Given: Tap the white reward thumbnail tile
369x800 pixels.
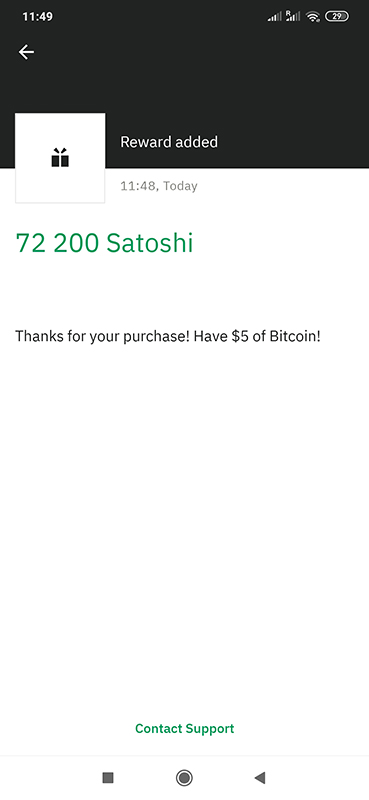Looking at the screenshot, I should 60,158.
